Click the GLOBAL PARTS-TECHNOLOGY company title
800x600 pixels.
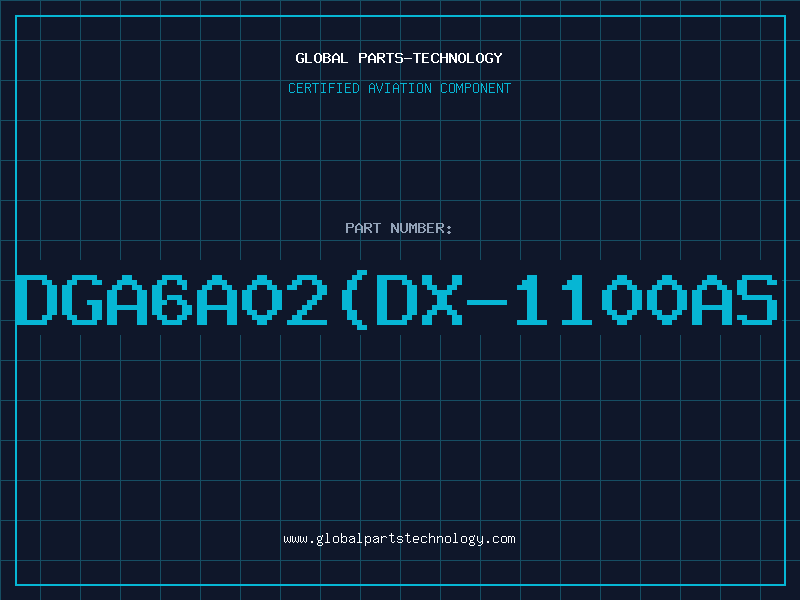coord(399,58)
